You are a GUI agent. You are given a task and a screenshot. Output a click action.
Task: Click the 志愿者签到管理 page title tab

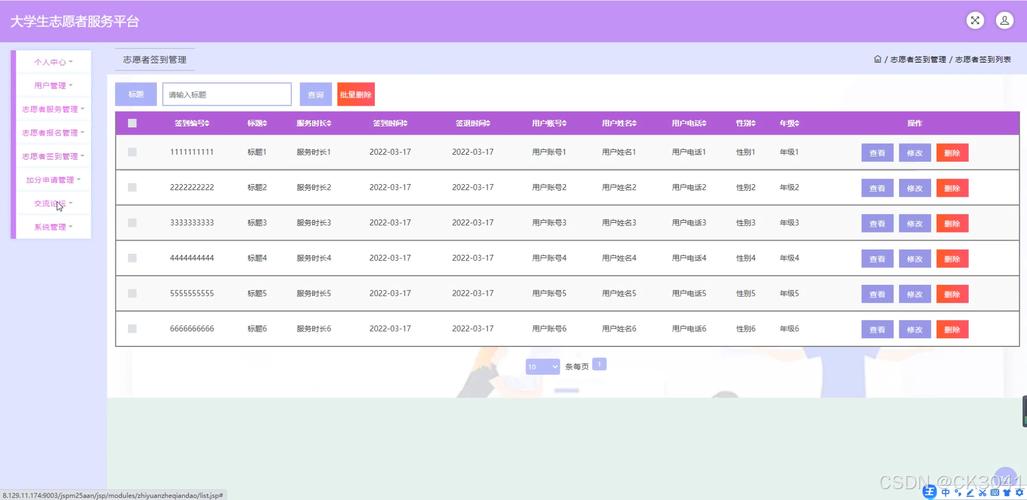click(x=155, y=60)
